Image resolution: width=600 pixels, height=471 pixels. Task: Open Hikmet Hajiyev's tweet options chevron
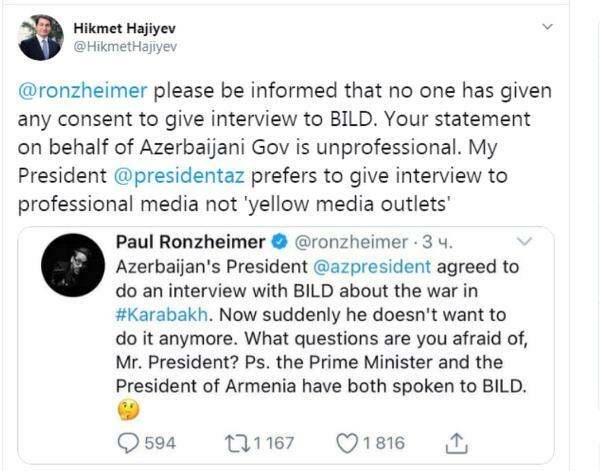547,26
